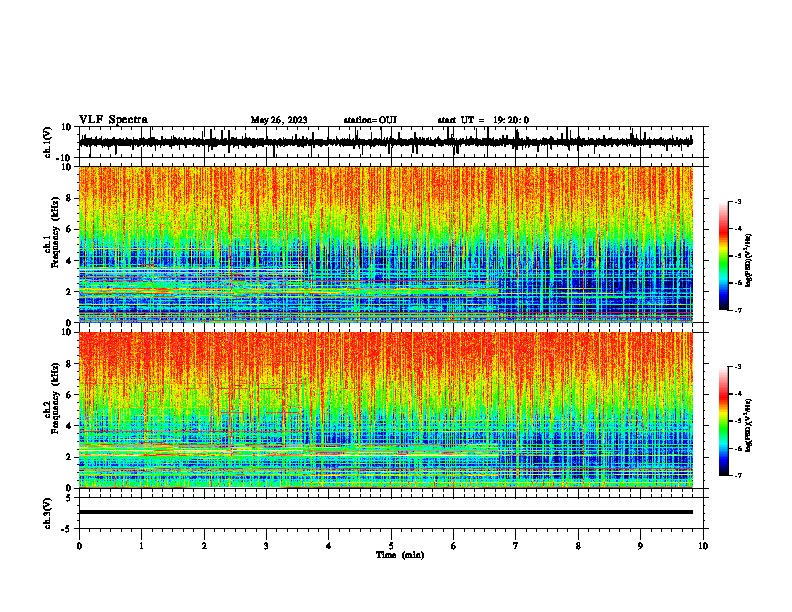Click the ch.1 frequency spectrogram plot

tap(385, 244)
